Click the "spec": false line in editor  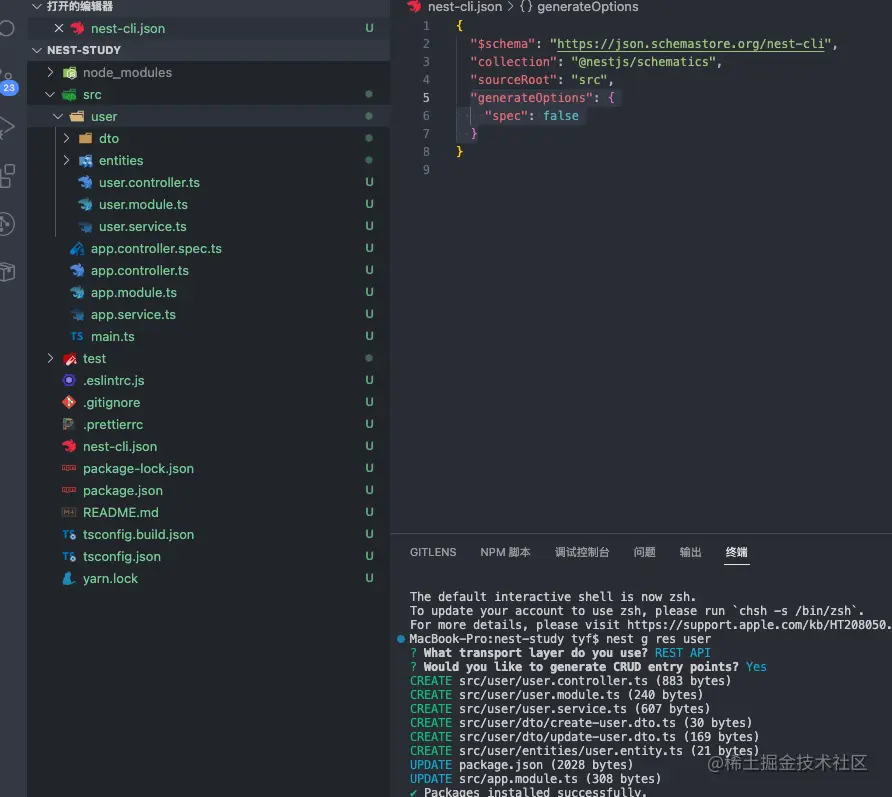531,115
